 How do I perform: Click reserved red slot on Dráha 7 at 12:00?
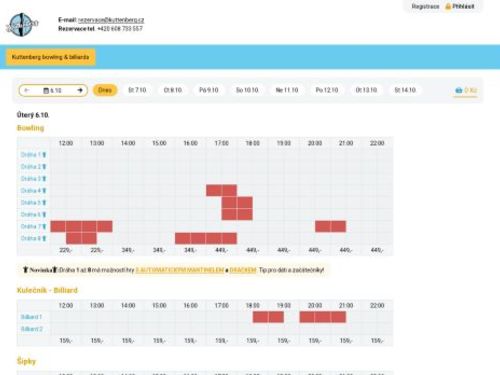click(58, 226)
